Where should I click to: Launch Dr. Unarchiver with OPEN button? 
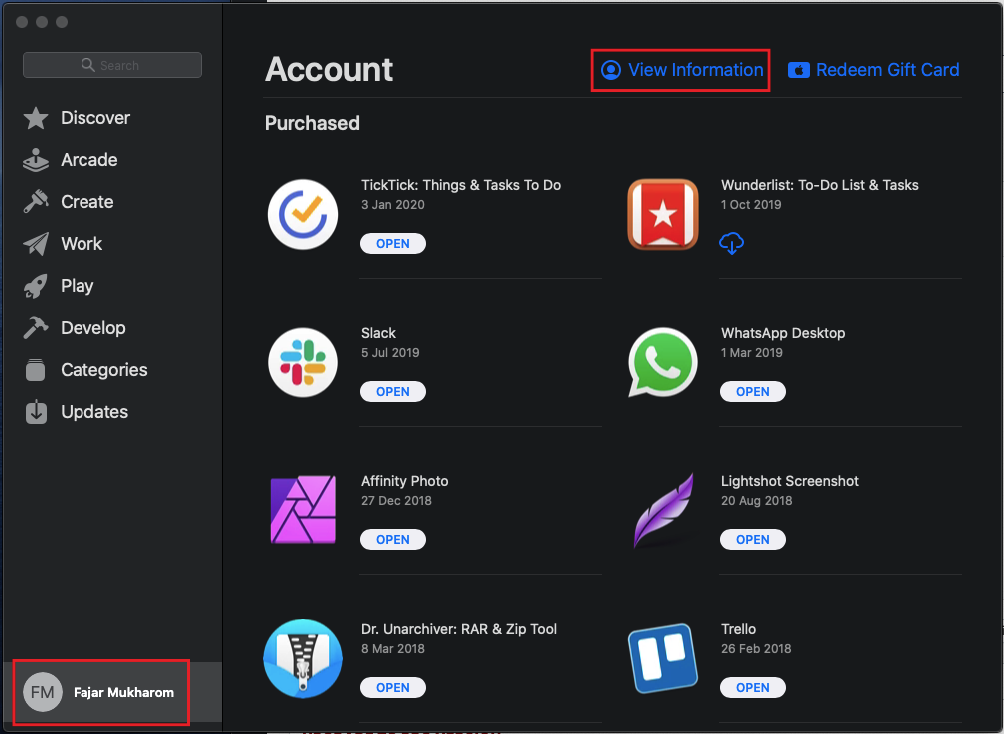pos(393,687)
